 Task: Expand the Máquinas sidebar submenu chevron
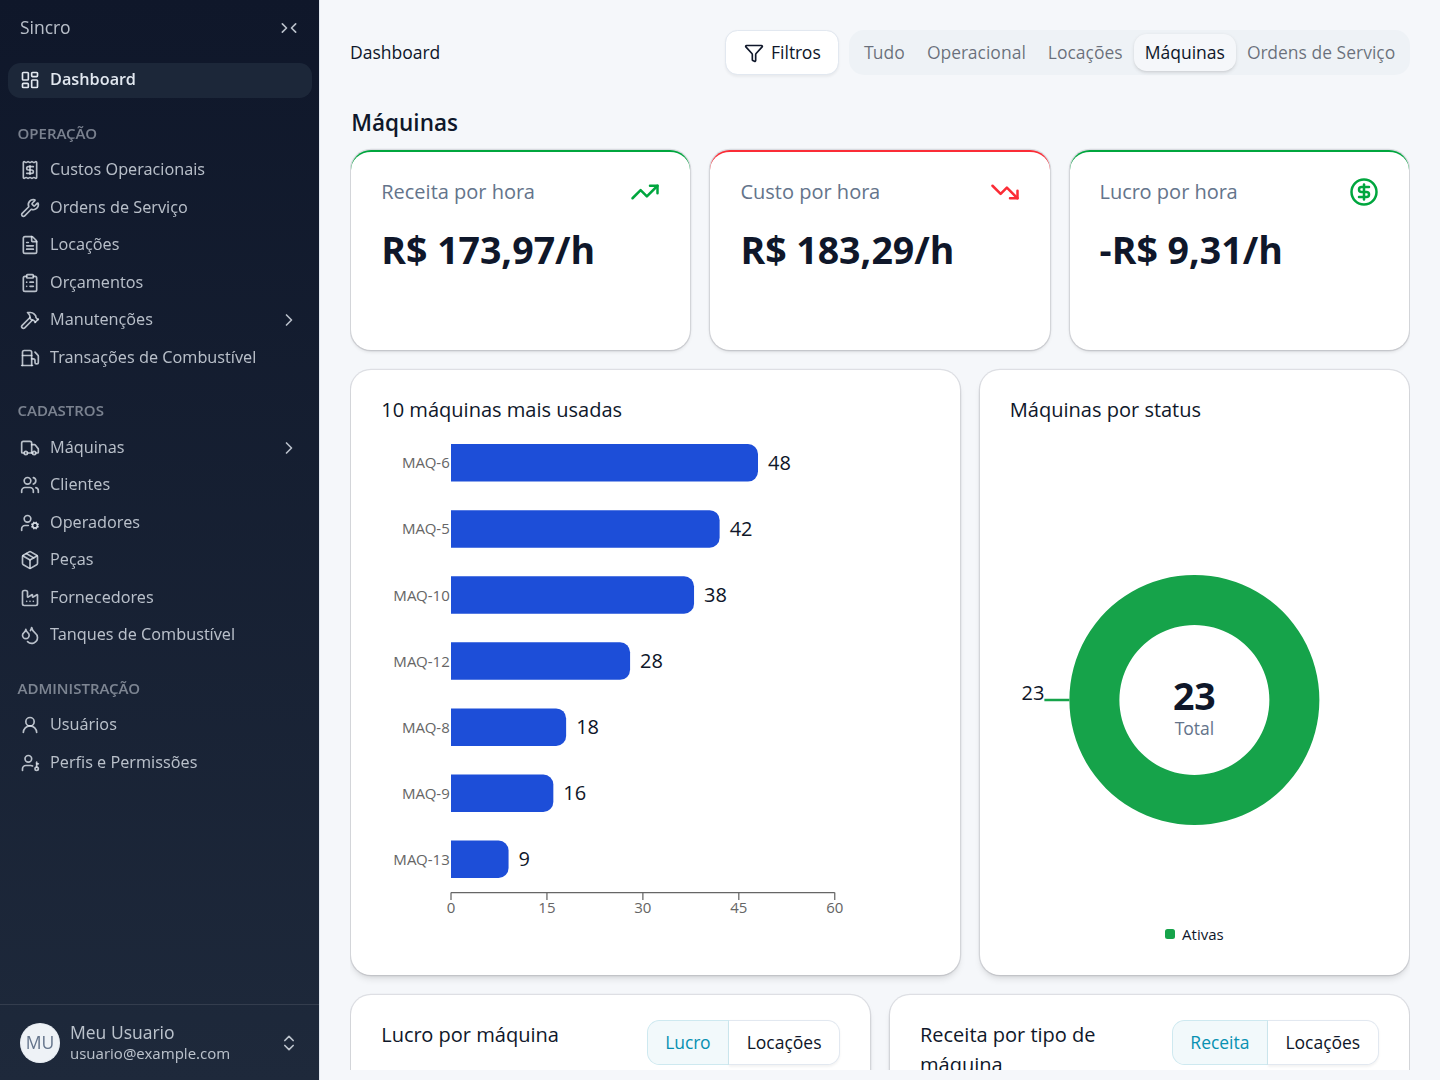click(x=289, y=448)
